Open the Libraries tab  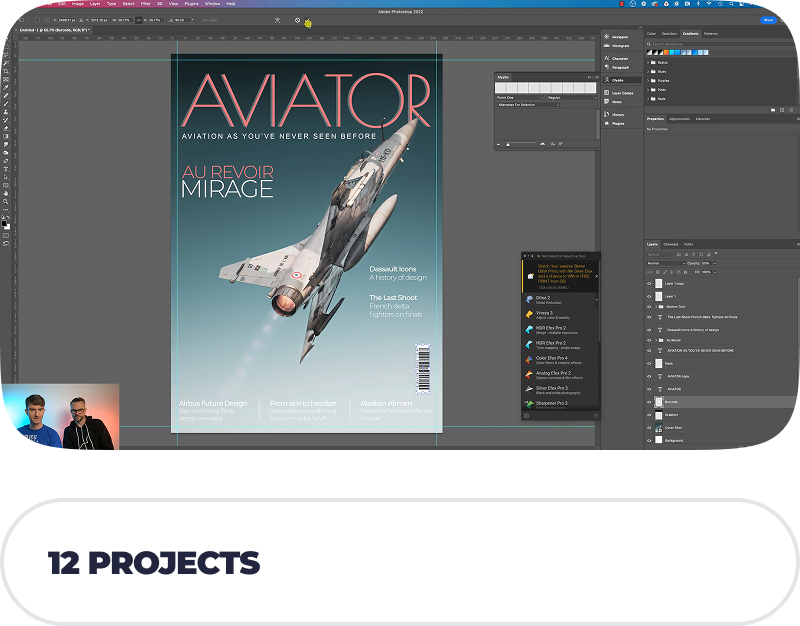703,119
